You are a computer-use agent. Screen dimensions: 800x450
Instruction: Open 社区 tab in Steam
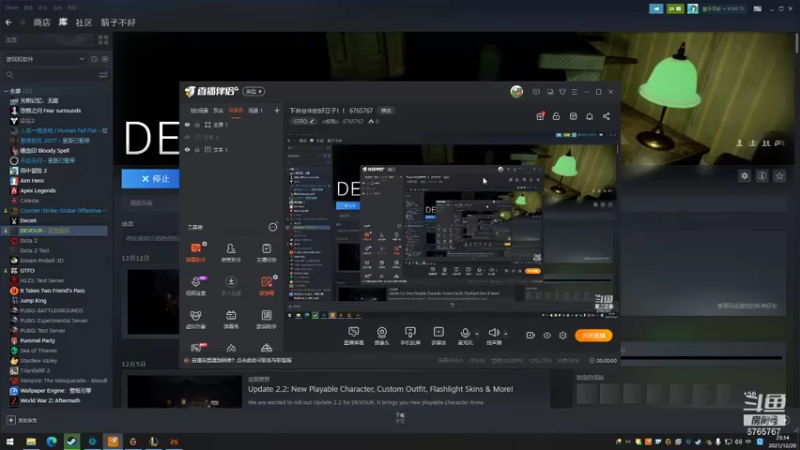[84, 22]
